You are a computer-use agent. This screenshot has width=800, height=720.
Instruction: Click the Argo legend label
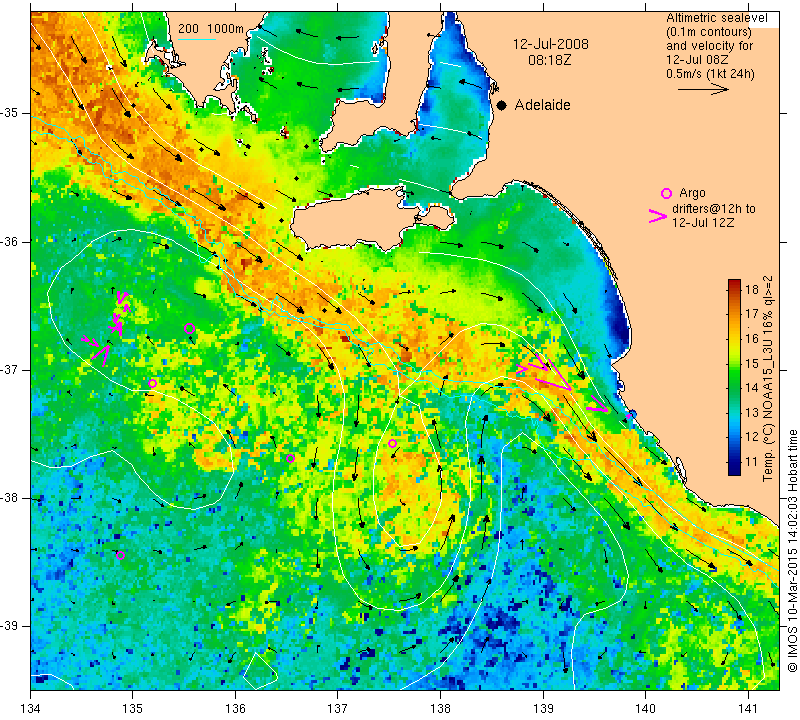pos(692,193)
